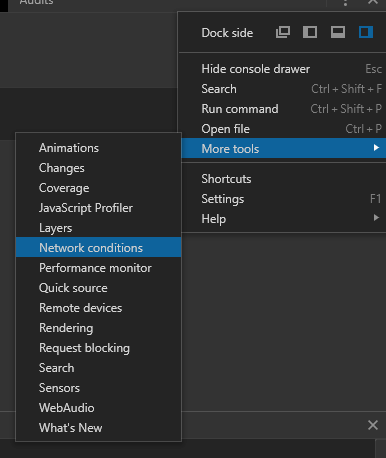Dock DevTools to left side icon
Viewport: 386px width, 458px height.
click(310, 32)
